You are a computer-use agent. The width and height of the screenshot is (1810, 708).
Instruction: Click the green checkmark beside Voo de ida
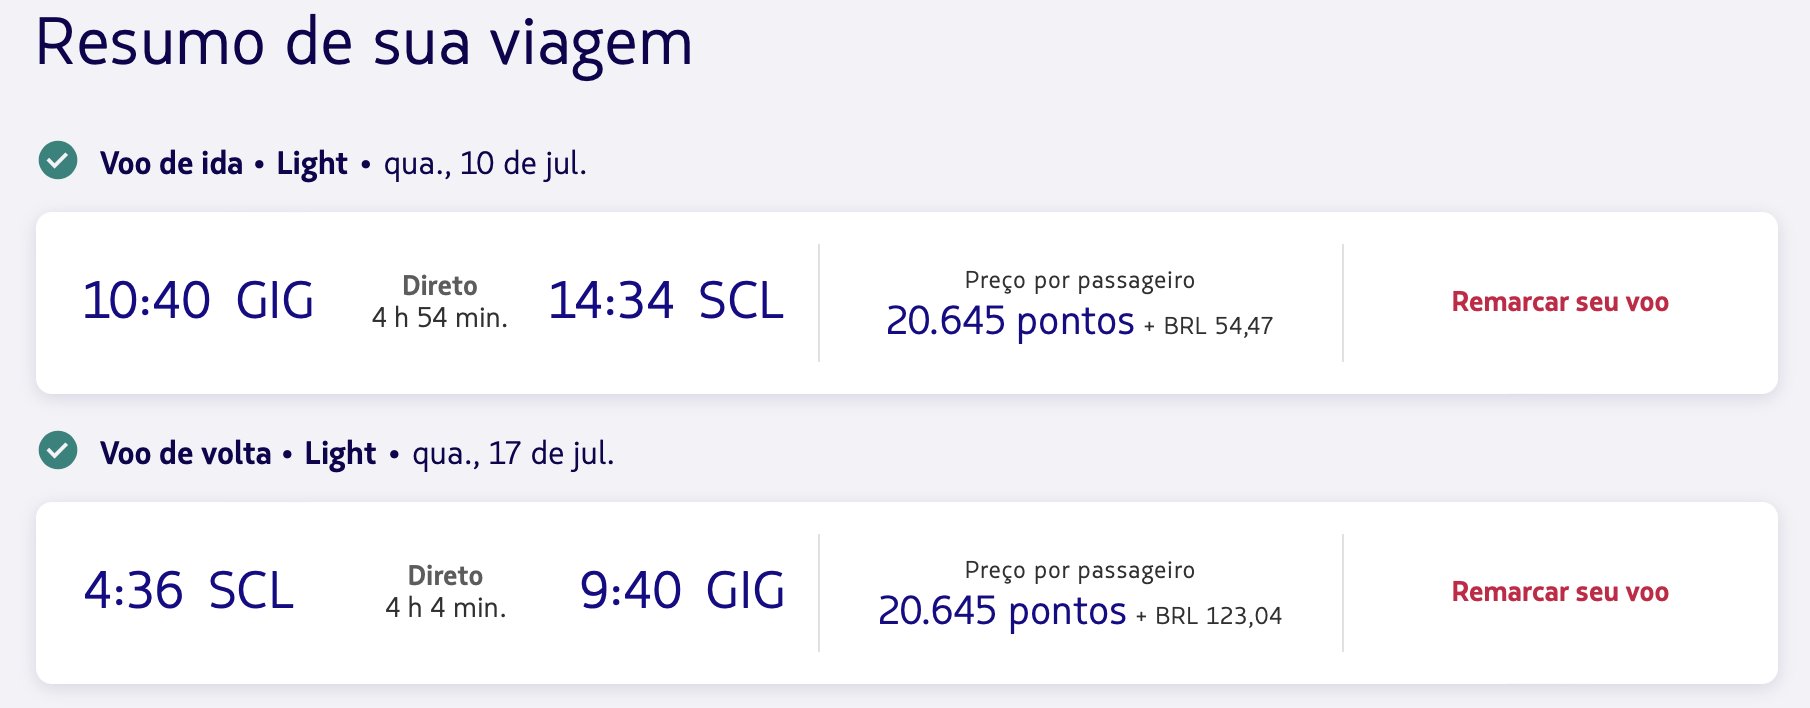58,160
